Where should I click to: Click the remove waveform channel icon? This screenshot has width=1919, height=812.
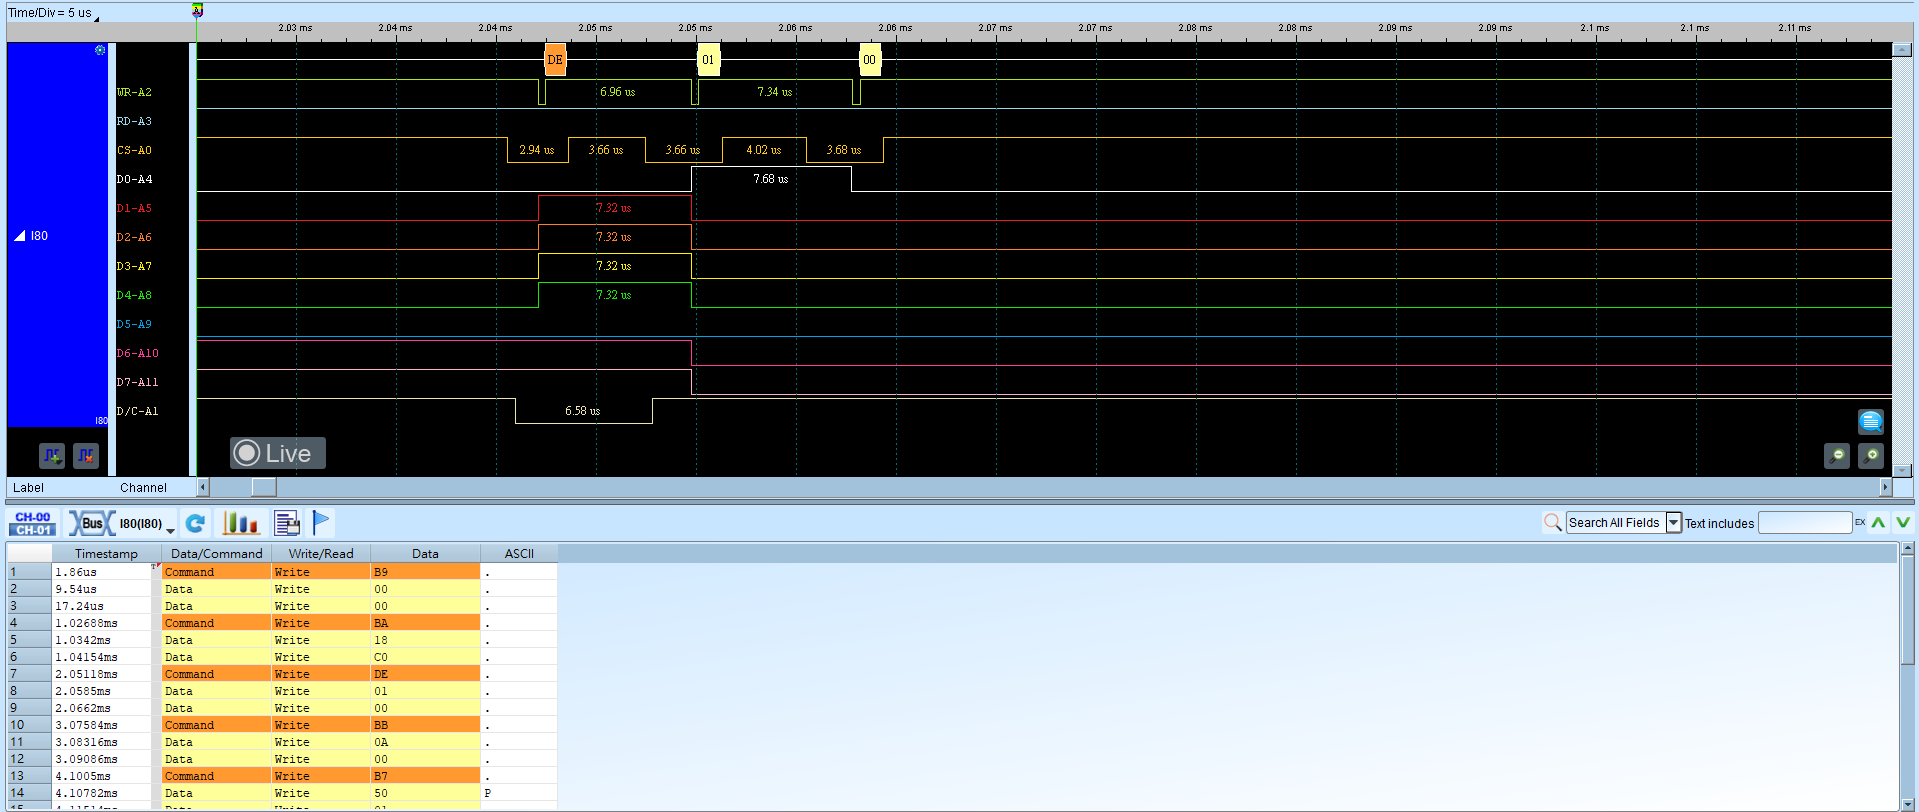tap(86, 456)
